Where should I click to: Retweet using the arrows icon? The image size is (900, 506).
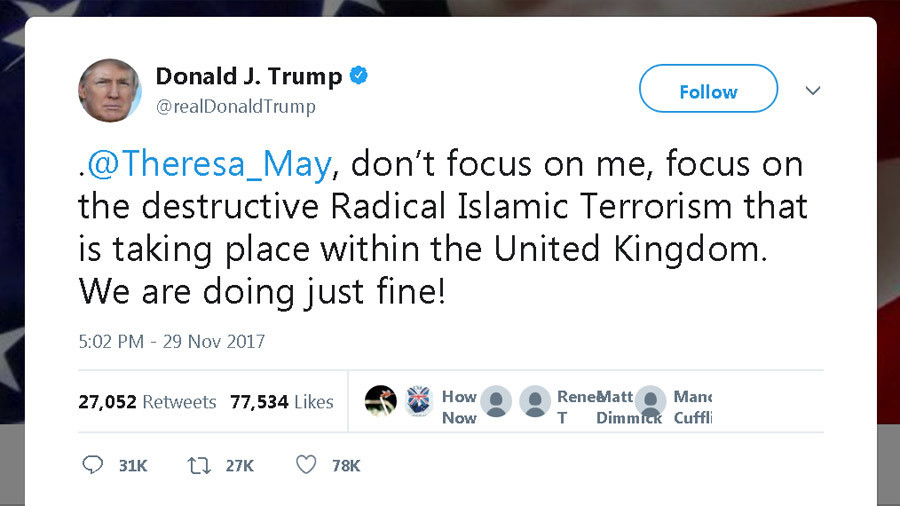197,465
